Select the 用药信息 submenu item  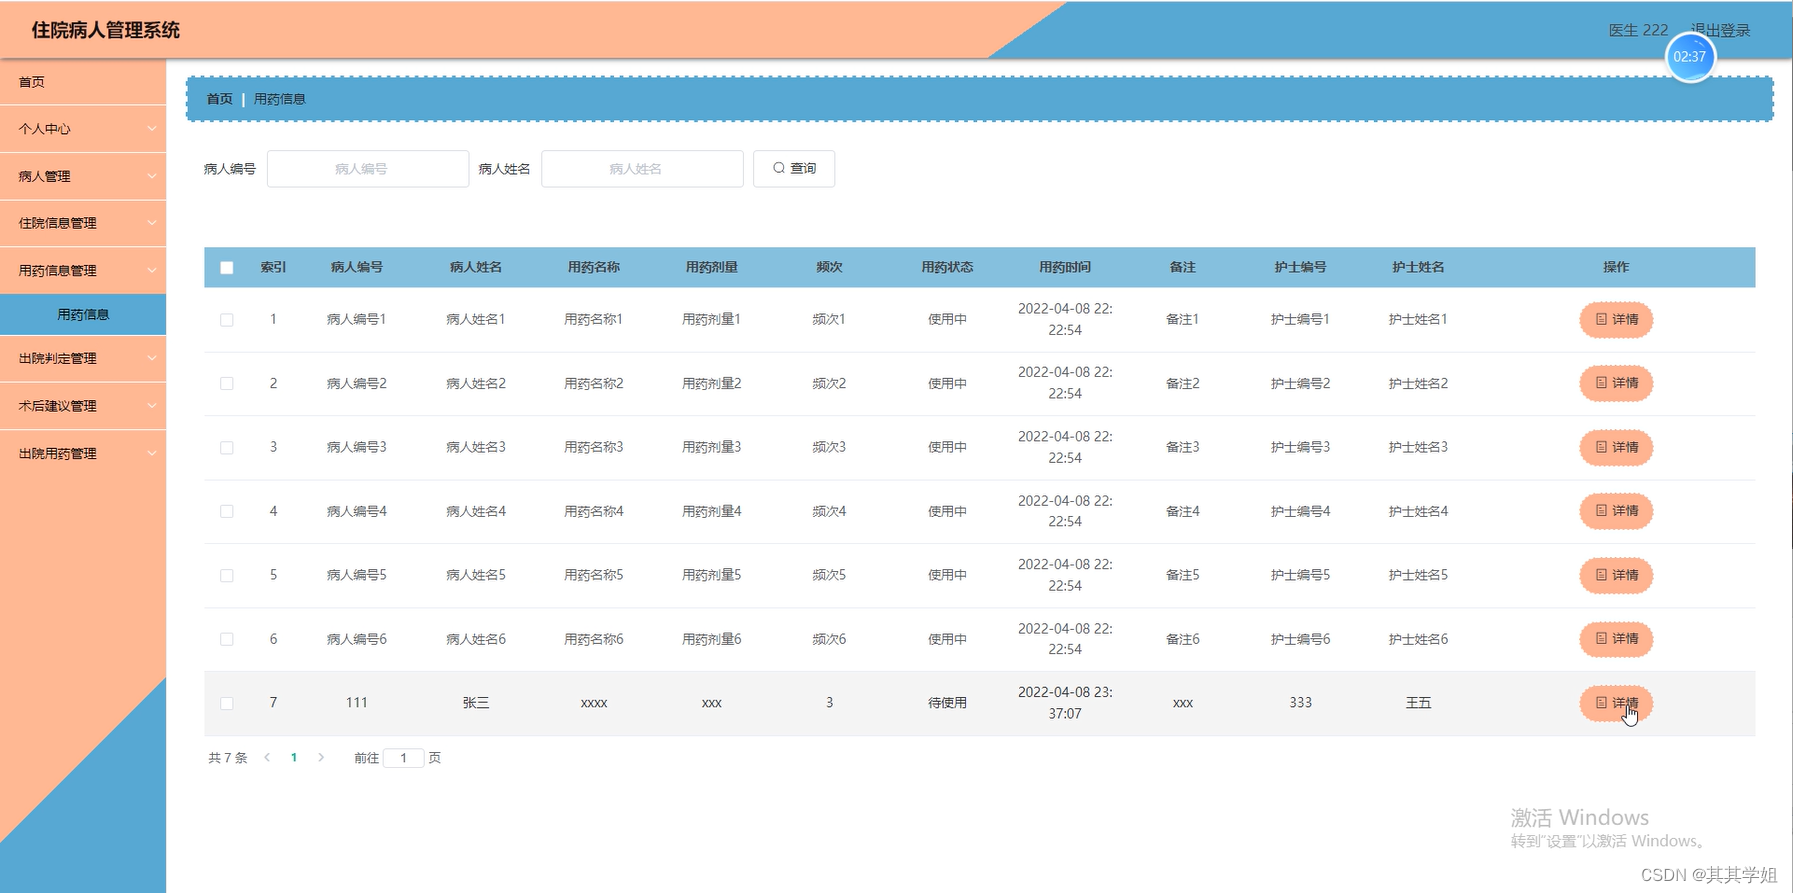click(x=83, y=314)
